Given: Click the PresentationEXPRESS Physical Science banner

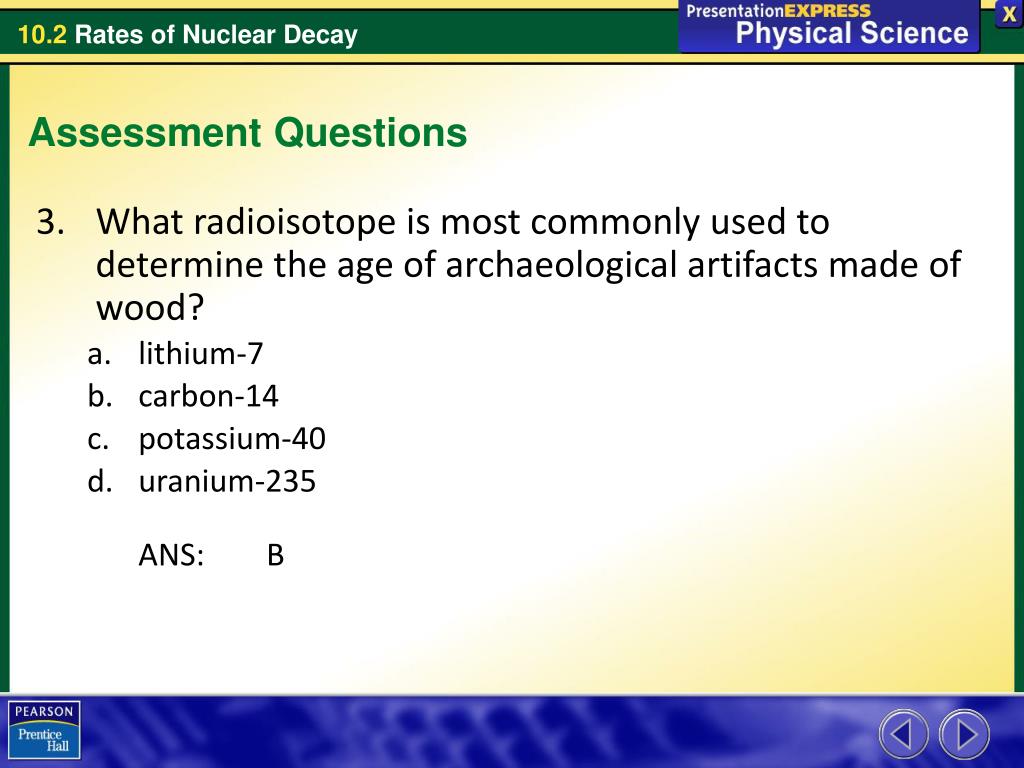Looking at the screenshot, I should [829, 26].
